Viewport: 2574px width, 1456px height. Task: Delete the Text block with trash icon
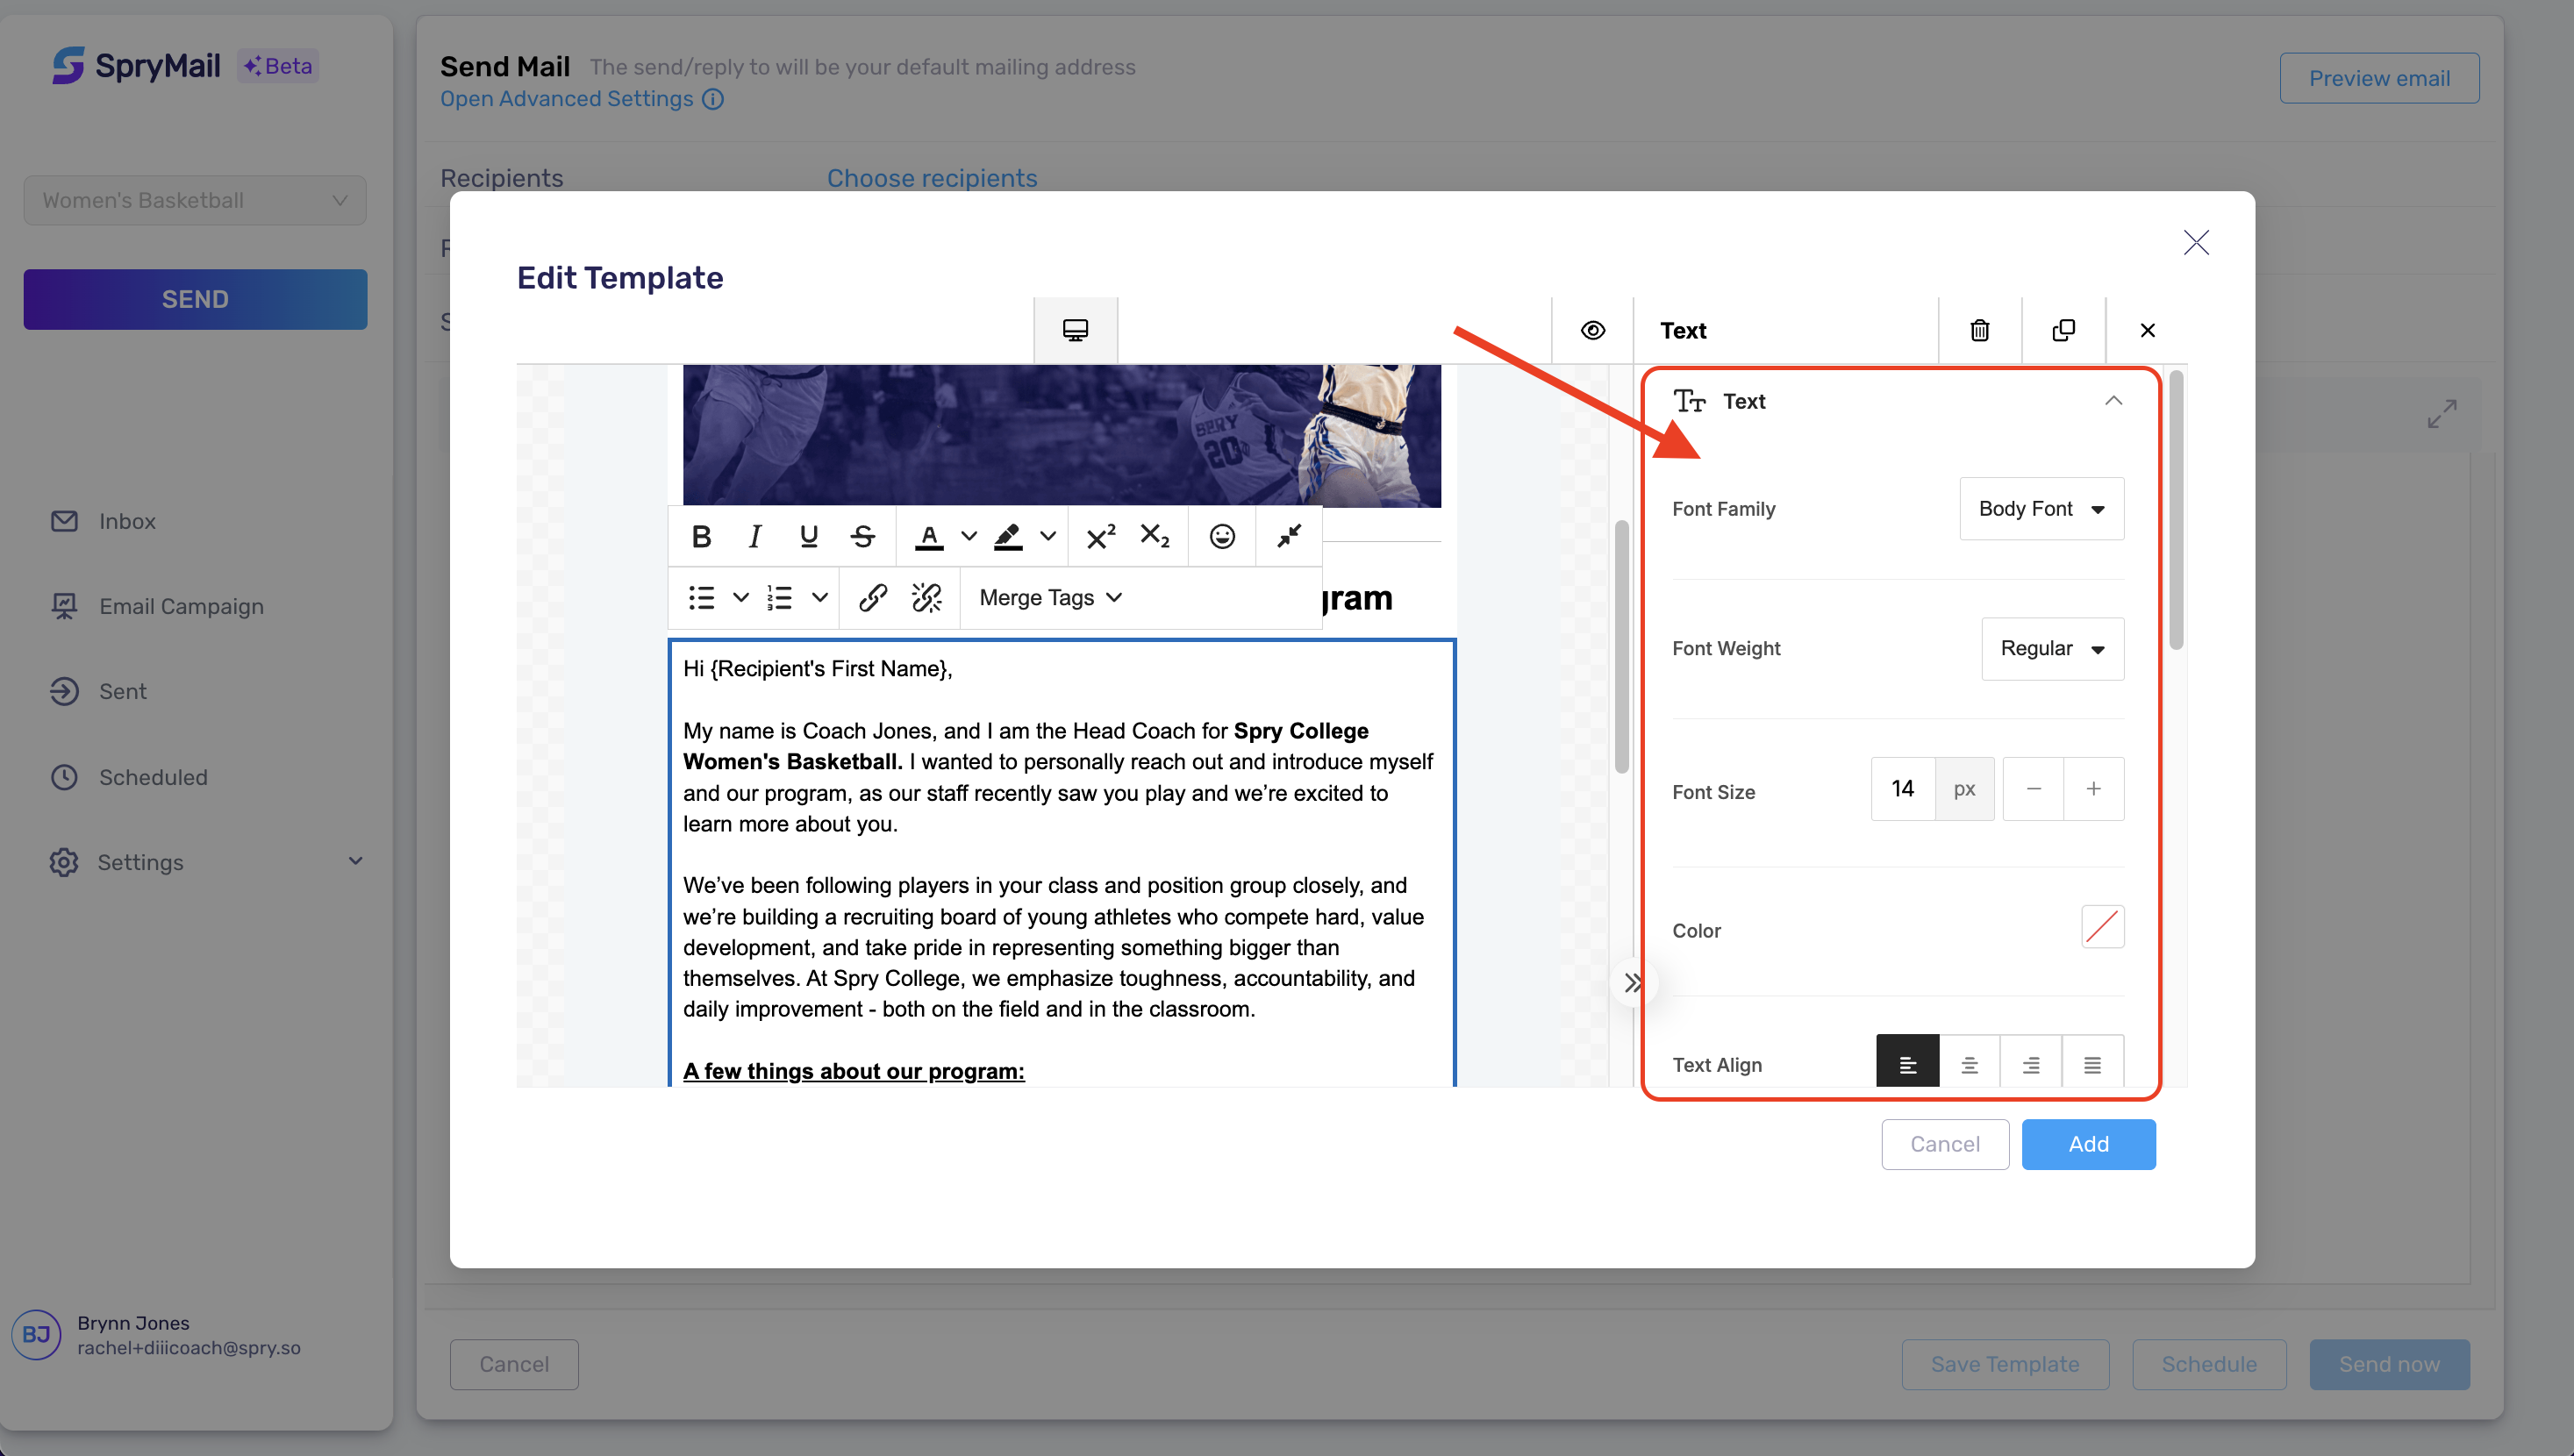(1980, 330)
